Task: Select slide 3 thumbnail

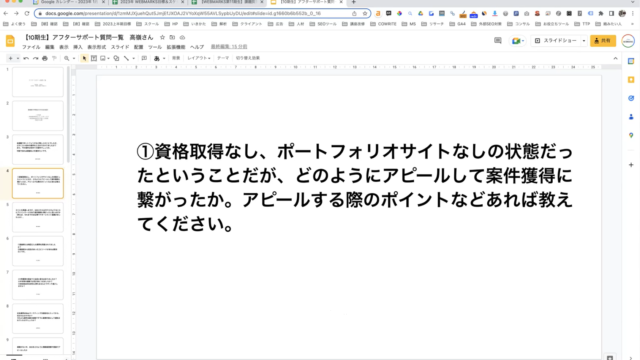Action: pos(38,150)
